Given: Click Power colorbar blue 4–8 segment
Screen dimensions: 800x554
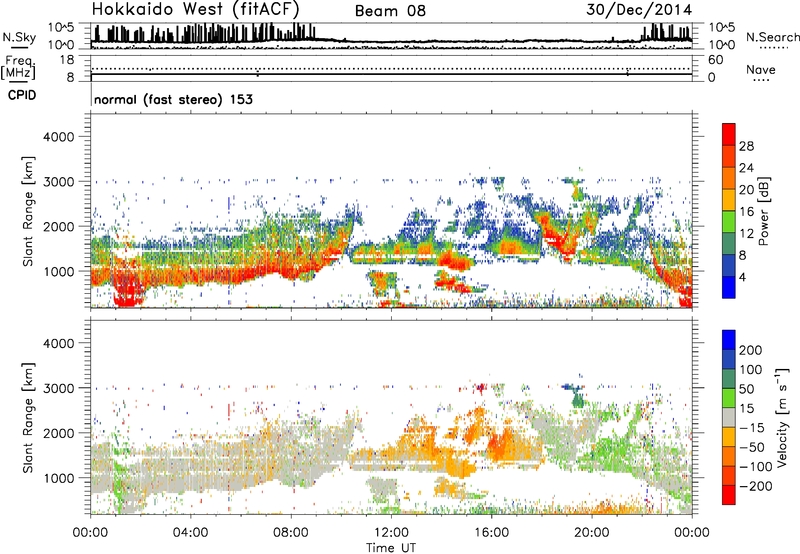Looking at the screenshot, I should coord(729,266).
